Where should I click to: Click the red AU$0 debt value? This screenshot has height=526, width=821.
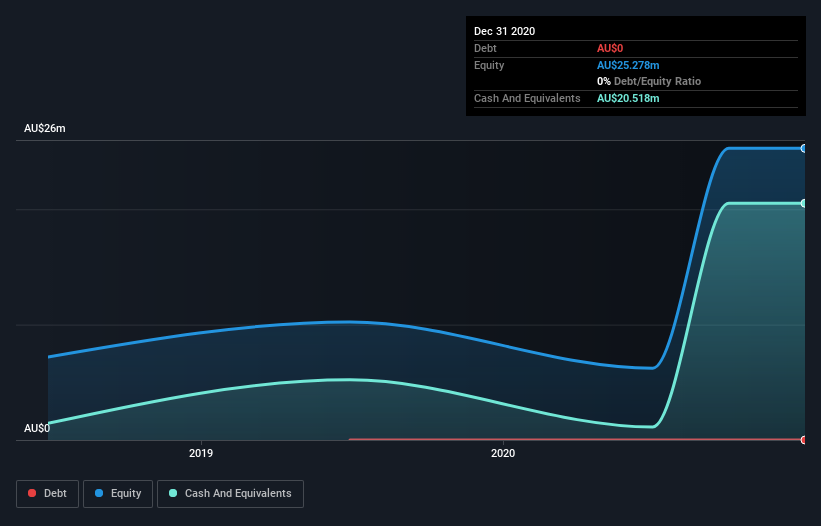point(610,48)
